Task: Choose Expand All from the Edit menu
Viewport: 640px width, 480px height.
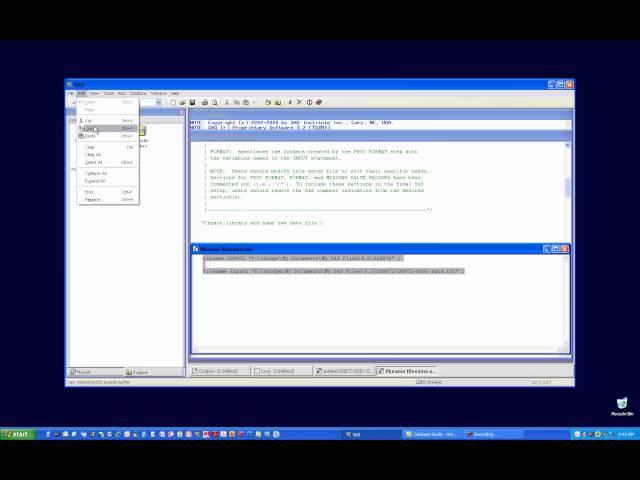Action: (x=108, y=181)
